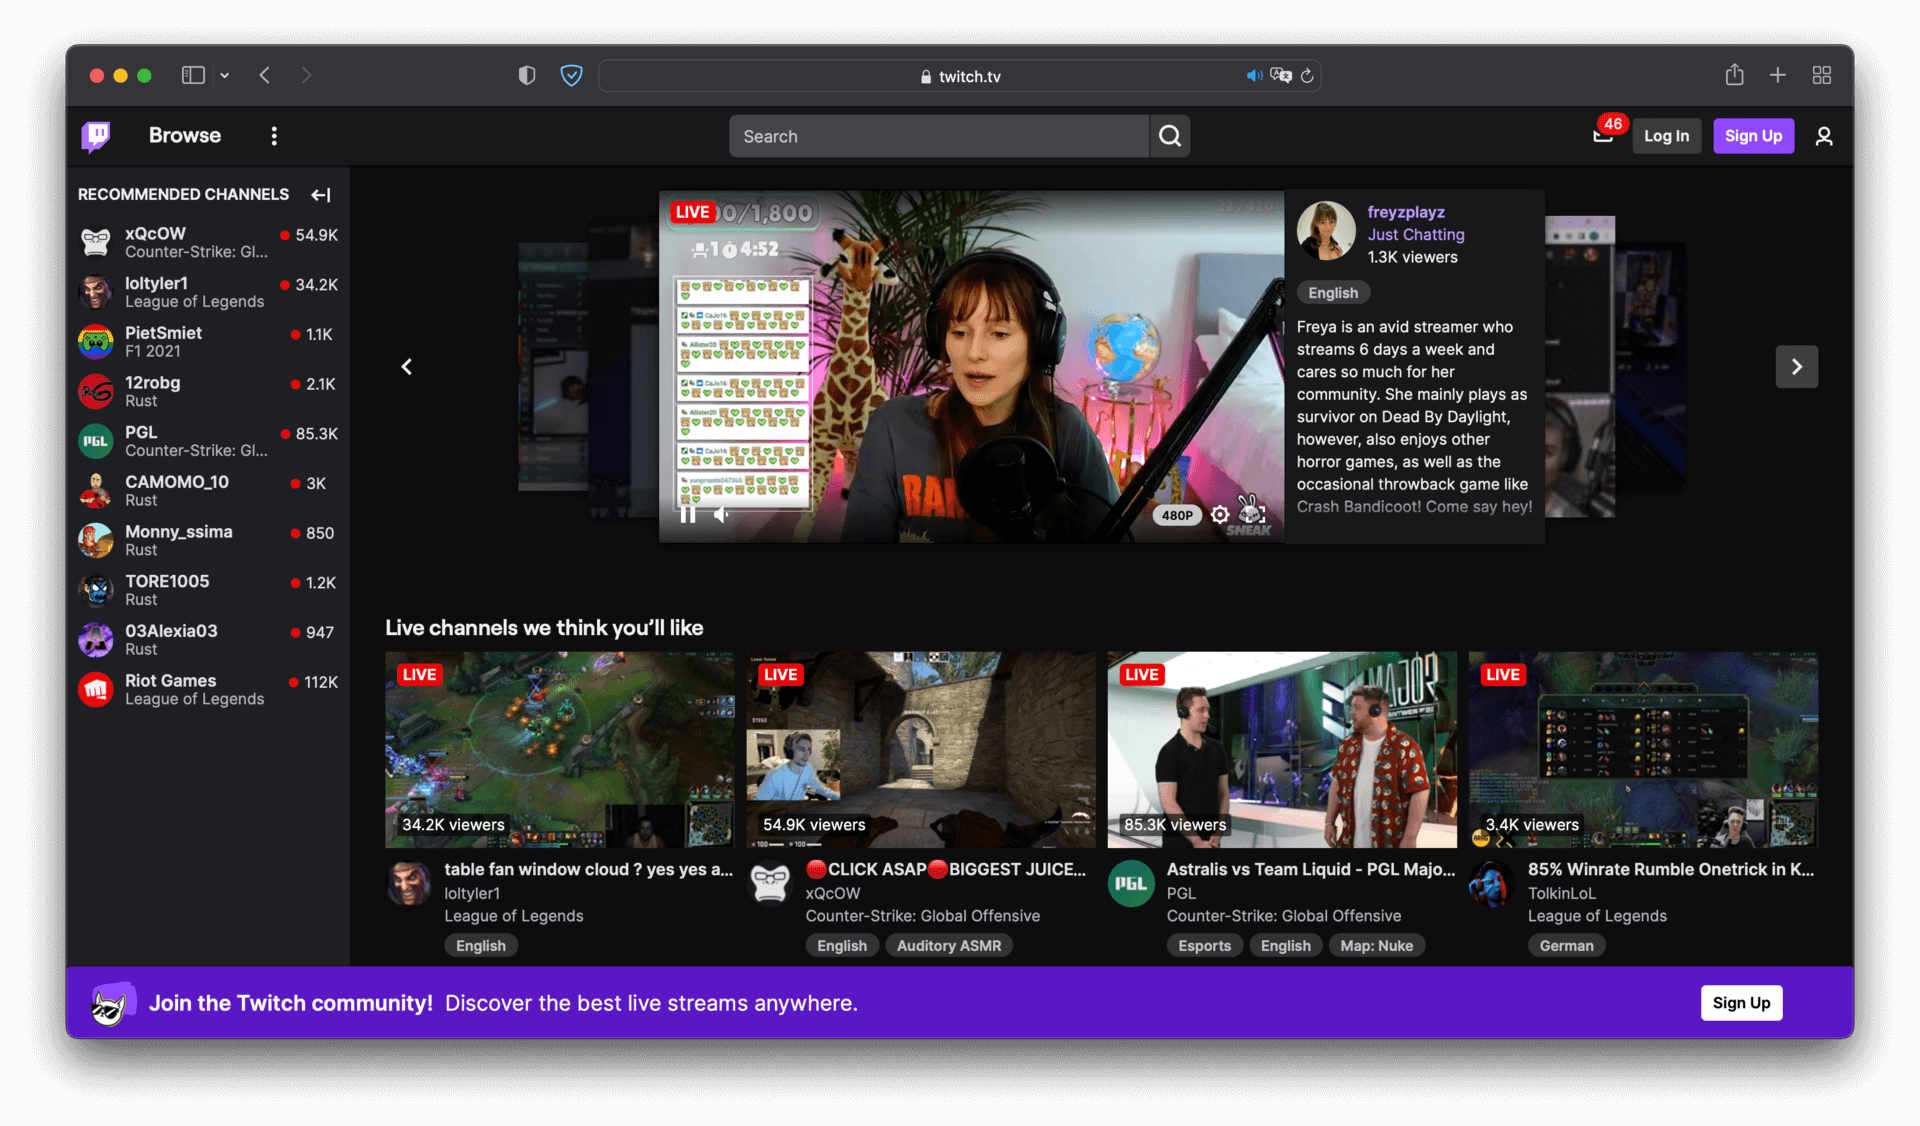Open loltyler1 League of Legends stream thumbnail
The height and width of the screenshot is (1126, 1920).
coord(560,750)
